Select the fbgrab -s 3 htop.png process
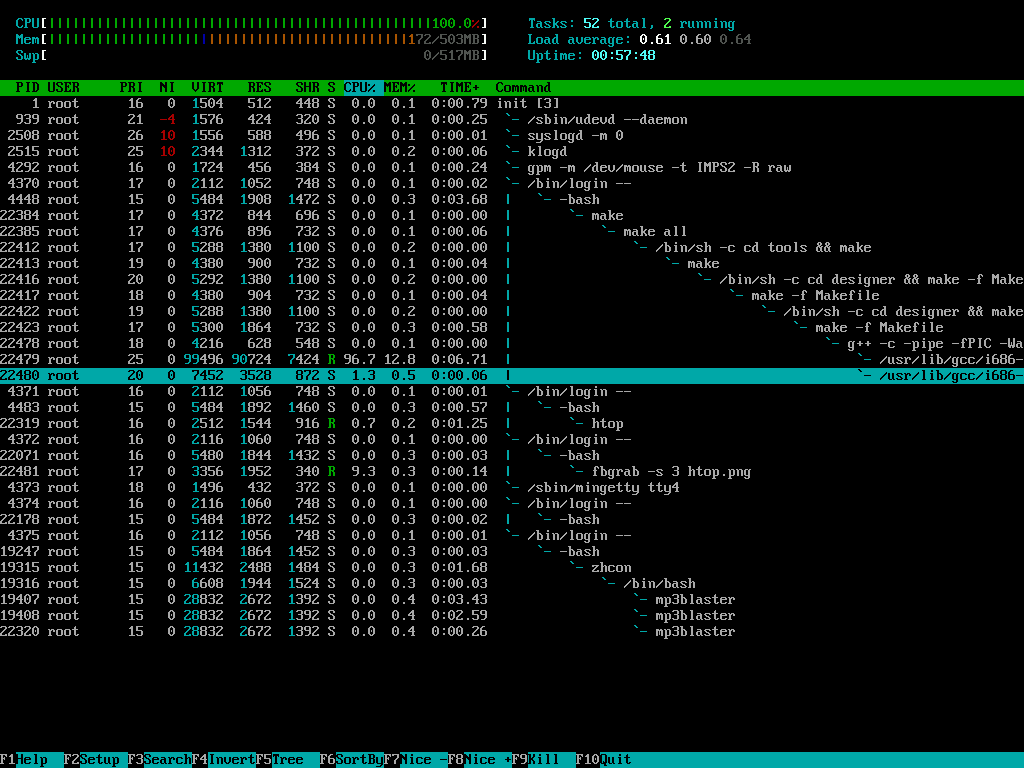This screenshot has width=1024, height=768. tap(512, 472)
